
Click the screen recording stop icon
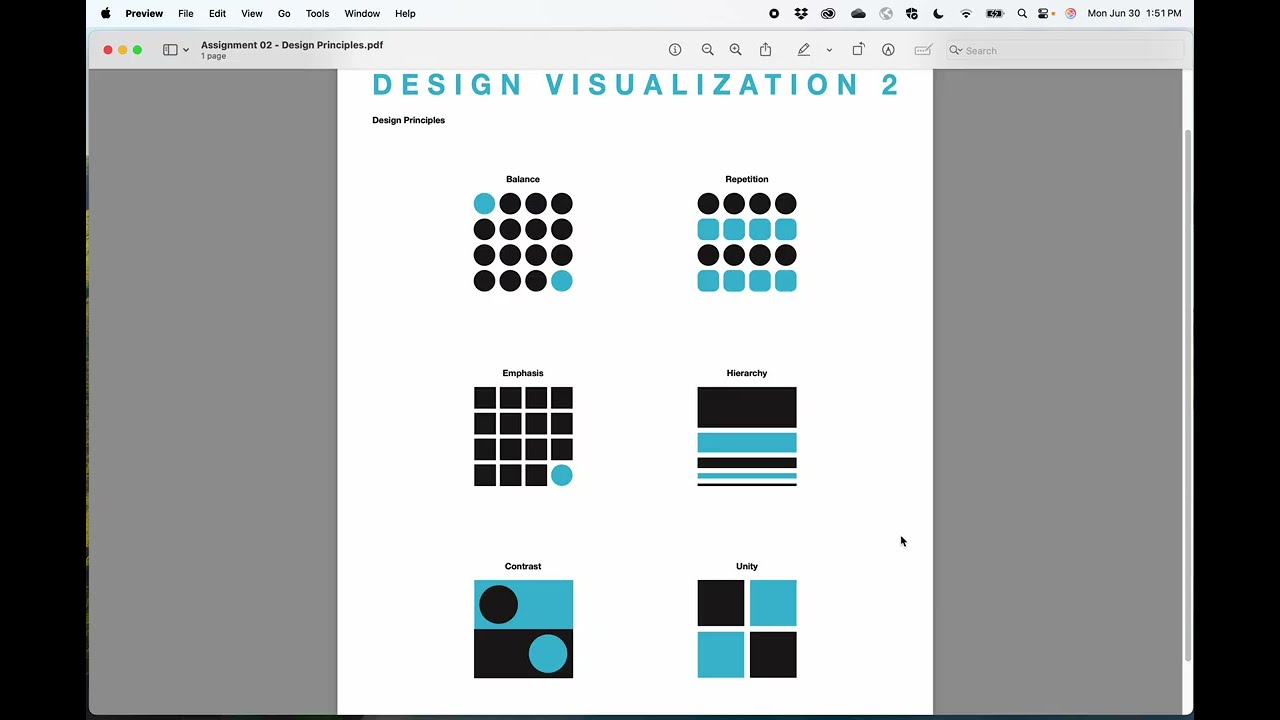tap(774, 14)
